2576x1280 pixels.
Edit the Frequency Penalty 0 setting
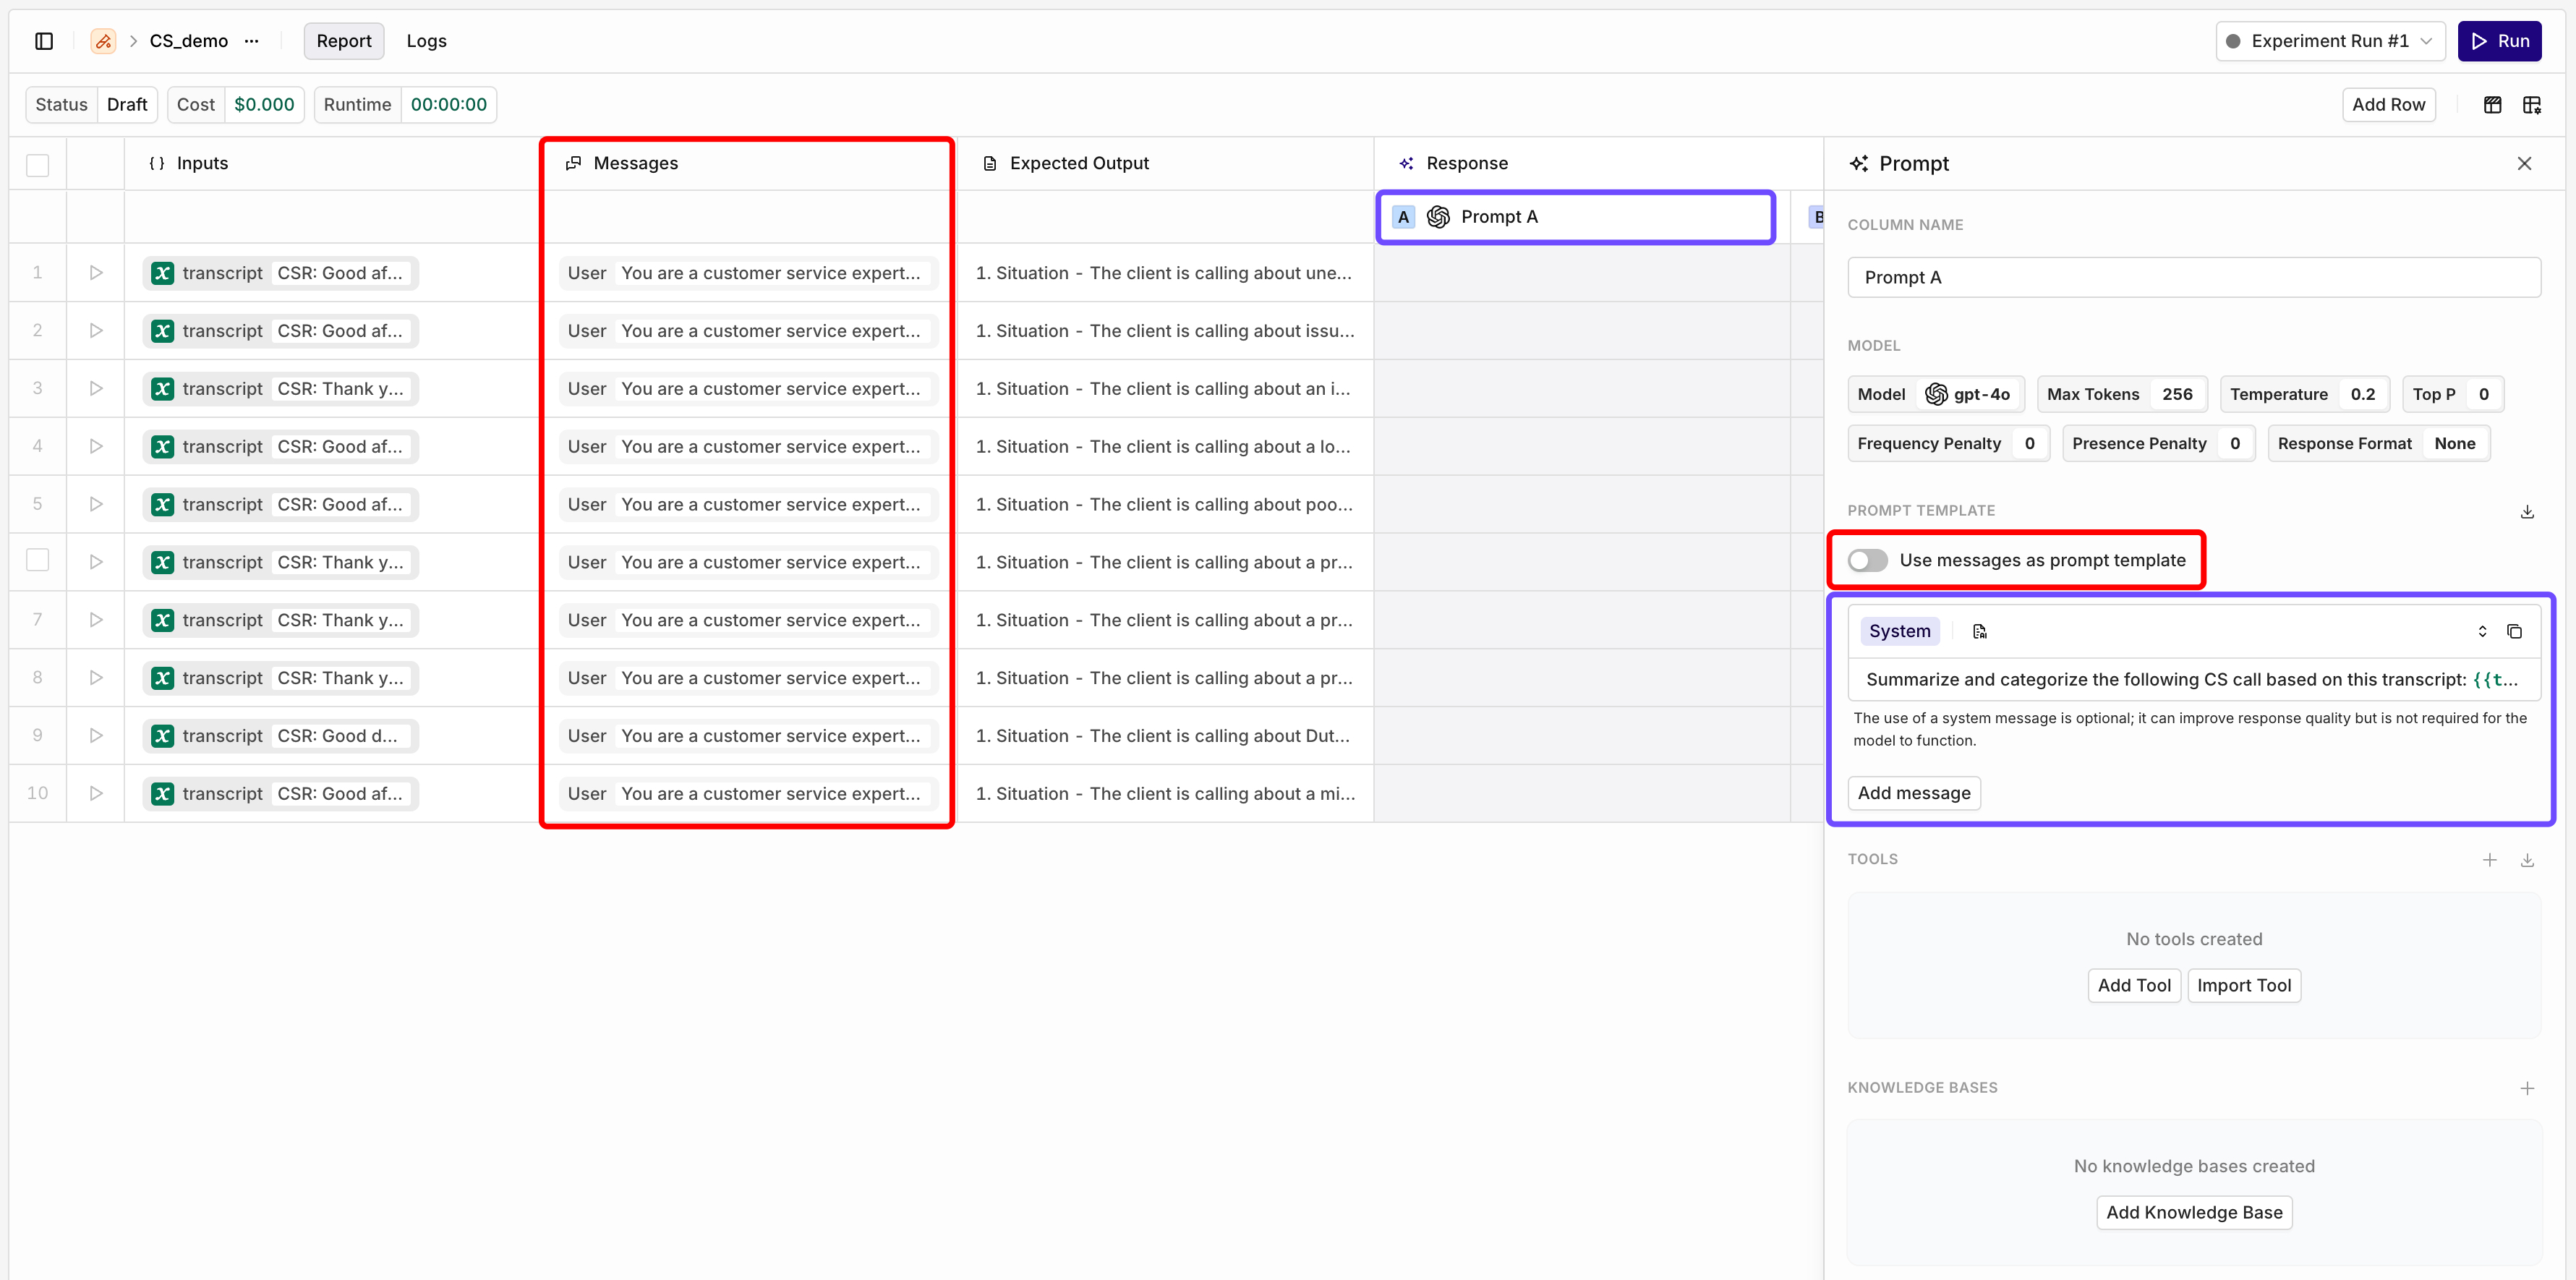click(1948, 443)
